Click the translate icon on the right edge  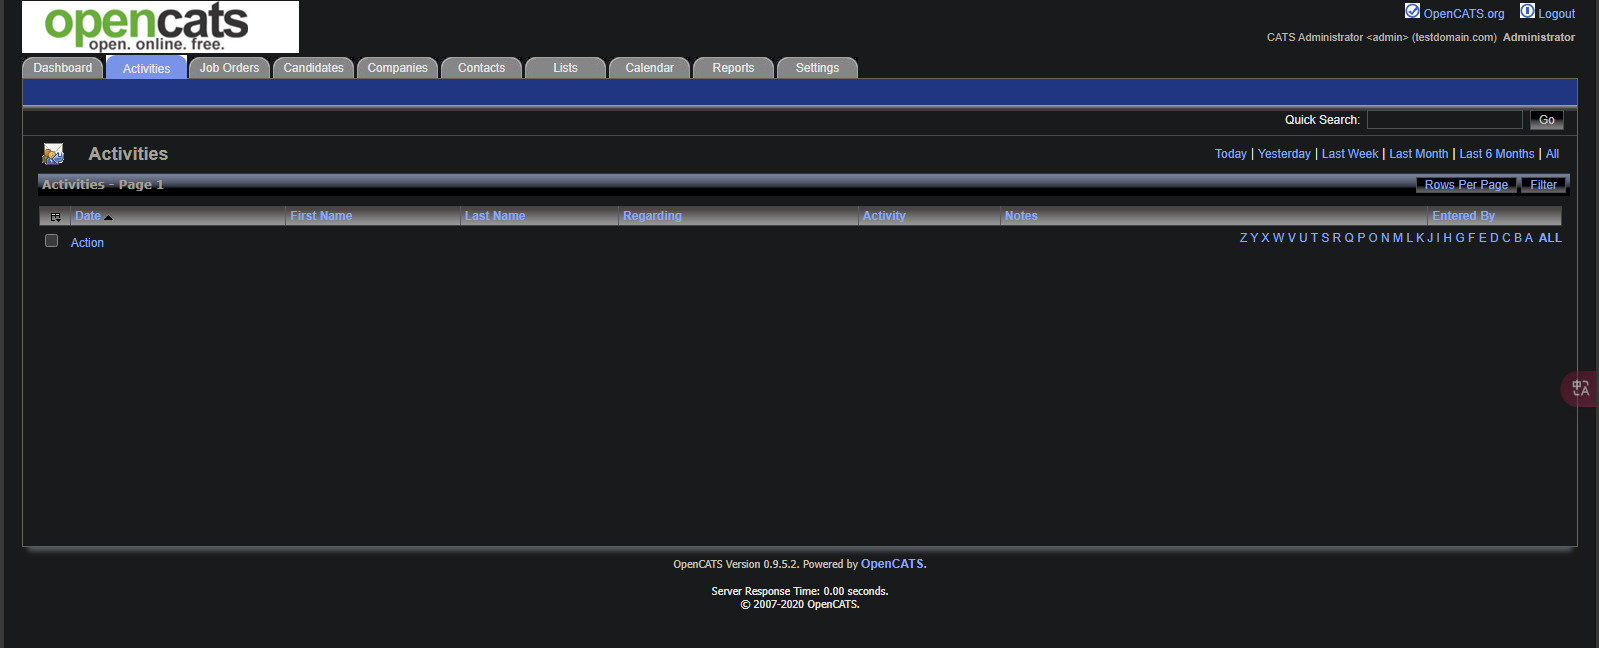click(1580, 388)
